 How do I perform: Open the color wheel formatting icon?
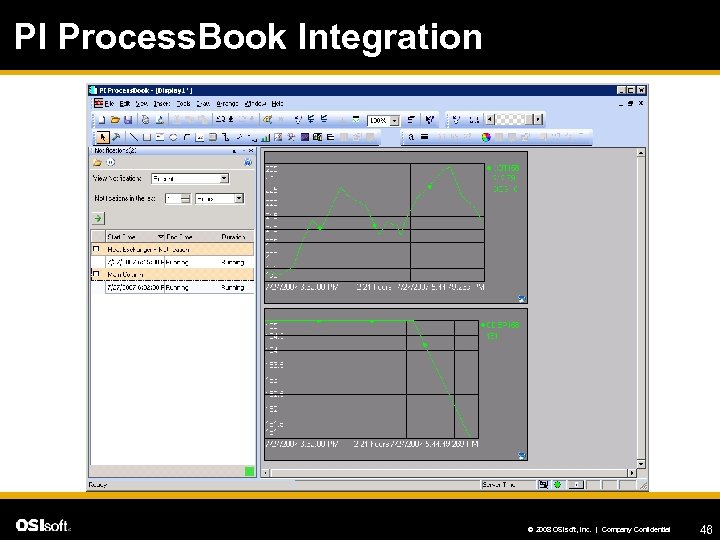pos(485,137)
